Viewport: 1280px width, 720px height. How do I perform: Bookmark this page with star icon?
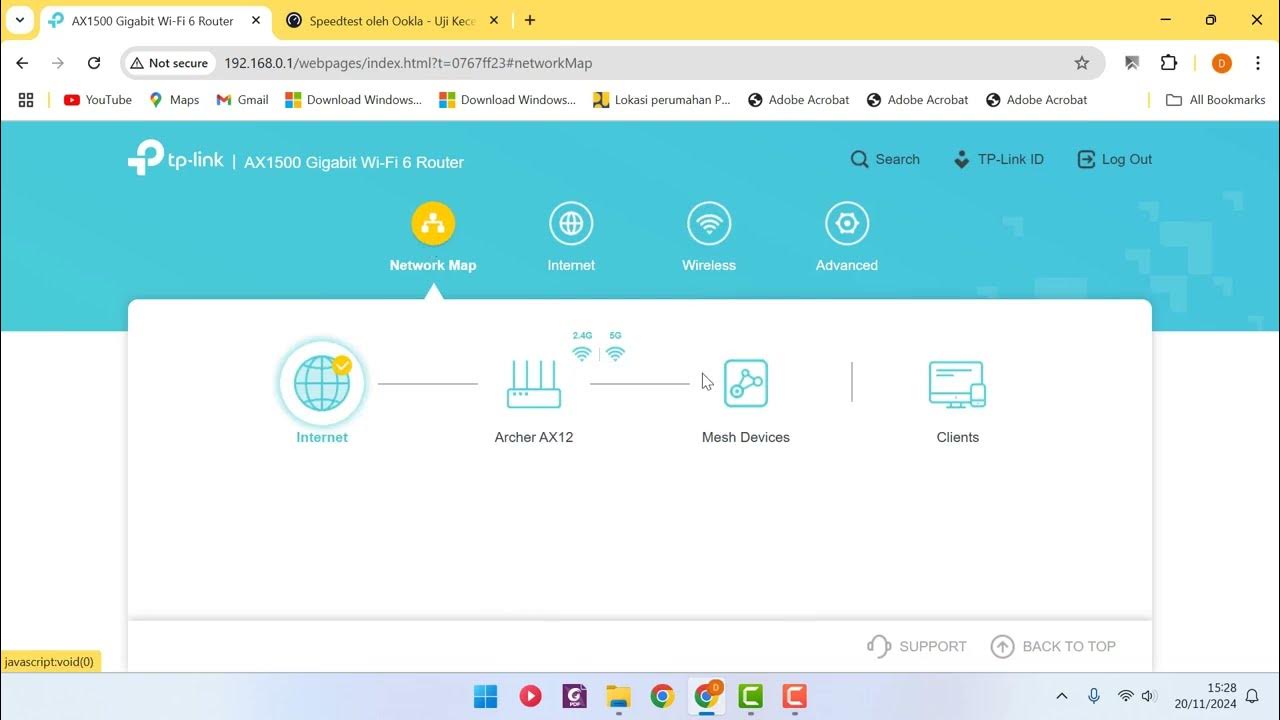[1082, 63]
